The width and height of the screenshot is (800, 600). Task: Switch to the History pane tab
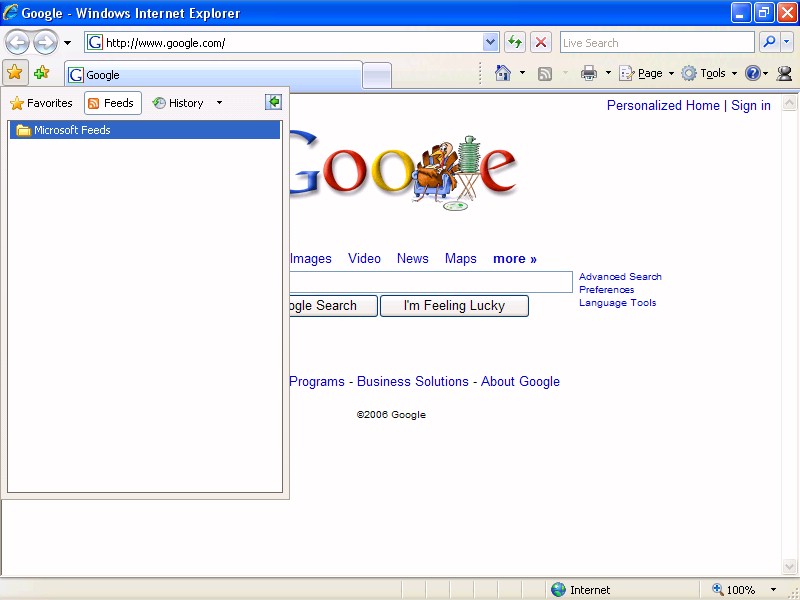coord(179,103)
